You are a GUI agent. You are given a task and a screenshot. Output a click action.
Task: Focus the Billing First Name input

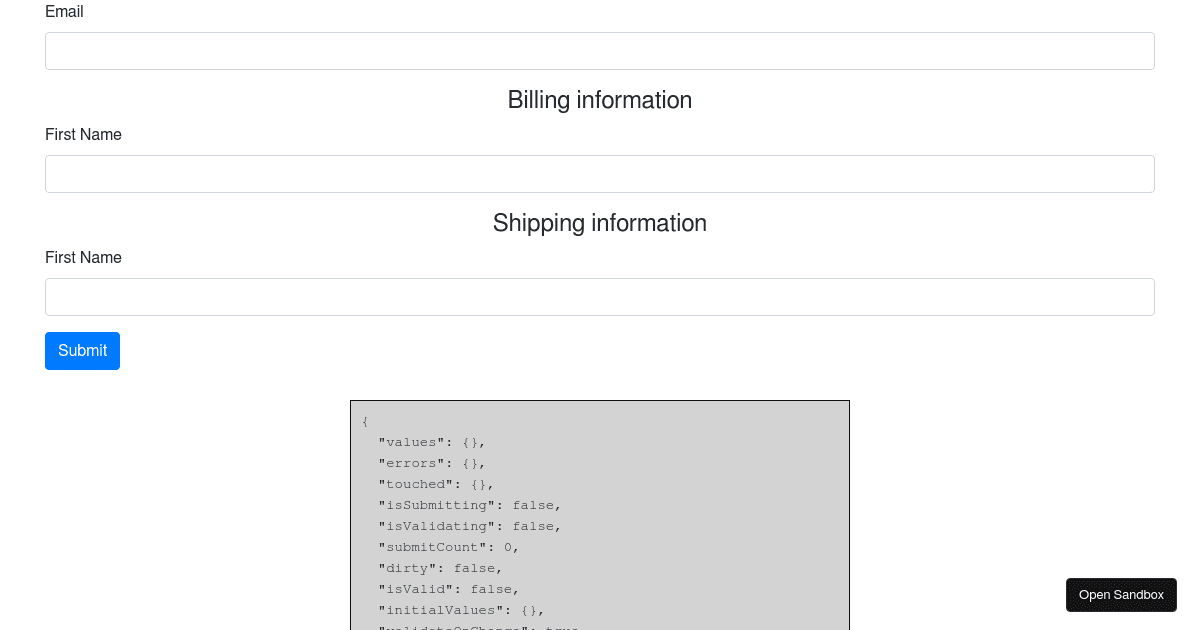(600, 174)
